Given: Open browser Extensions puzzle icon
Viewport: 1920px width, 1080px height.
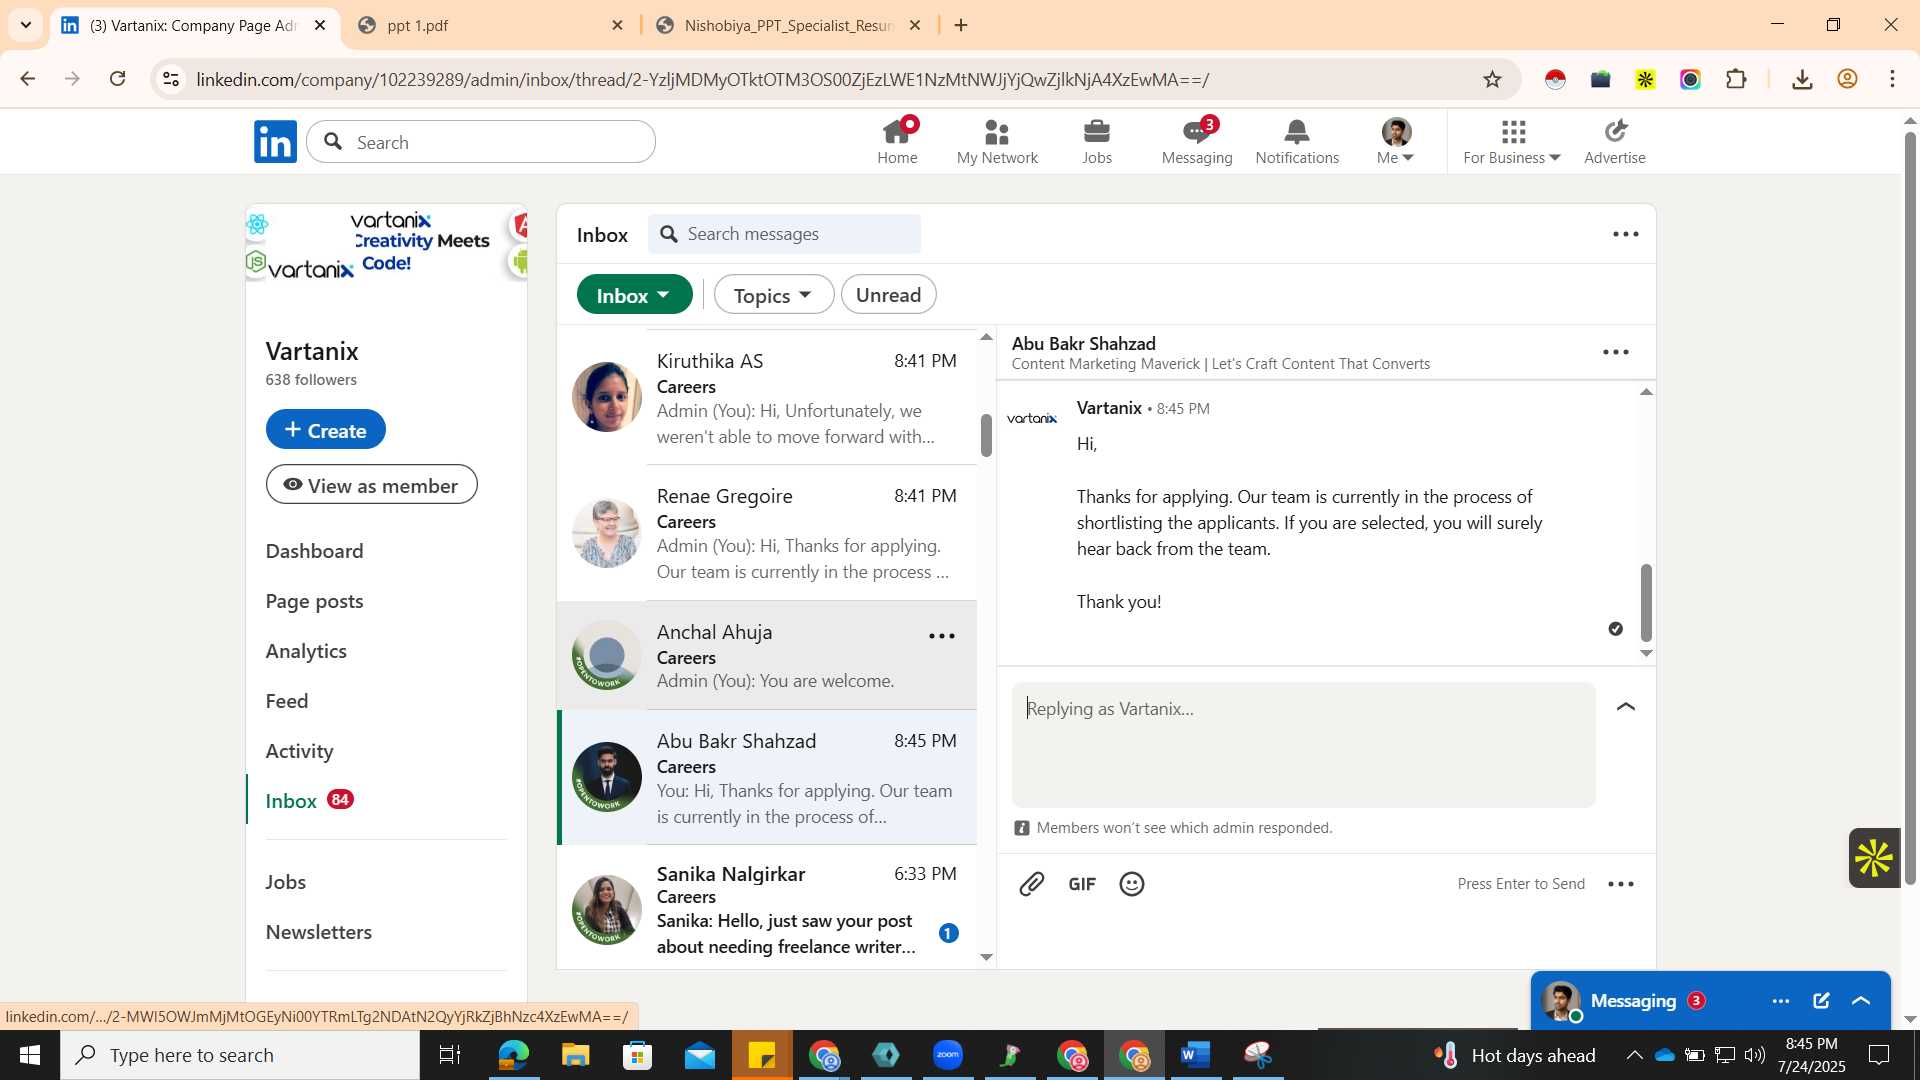Looking at the screenshot, I should coord(1737,80).
